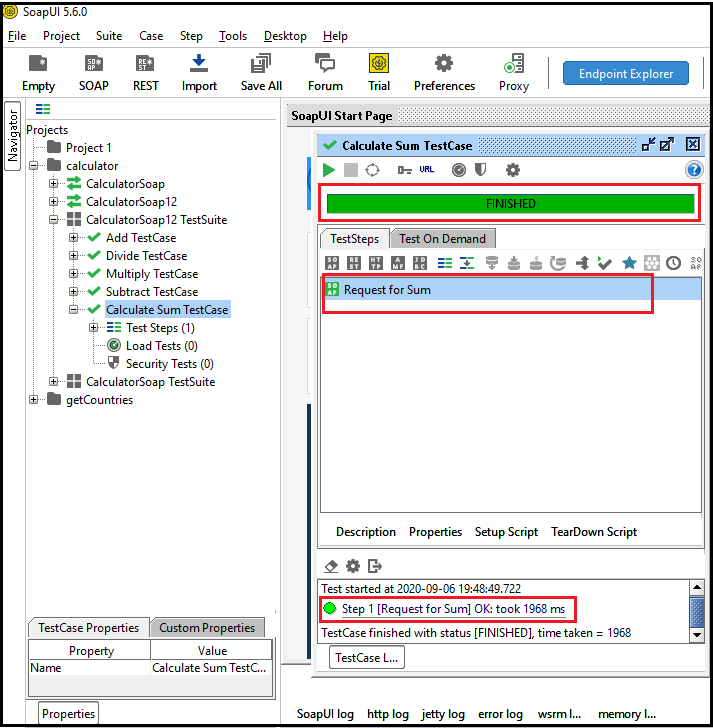Click the green FINISHED progress bar
Viewport: 713px width, 728px height.
[x=511, y=203]
